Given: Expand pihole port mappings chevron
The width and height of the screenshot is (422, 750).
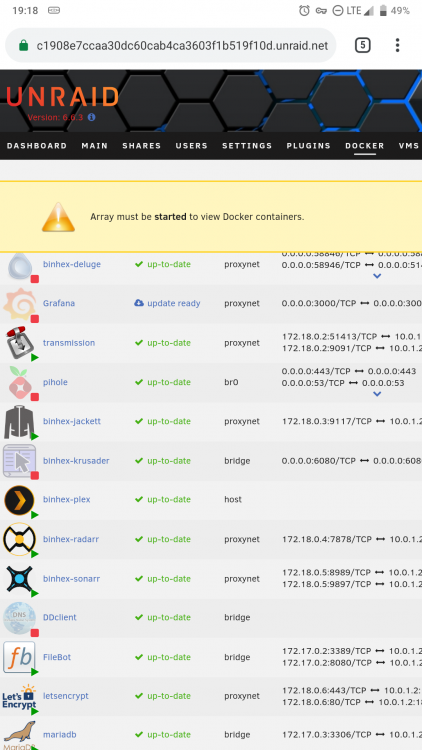Looking at the screenshot, I should [x=377, y=394].
